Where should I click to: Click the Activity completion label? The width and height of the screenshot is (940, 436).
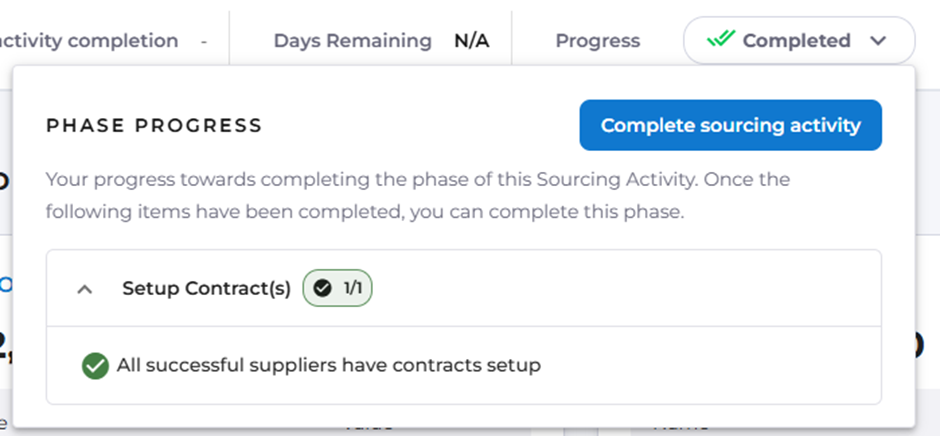[90, 41]
